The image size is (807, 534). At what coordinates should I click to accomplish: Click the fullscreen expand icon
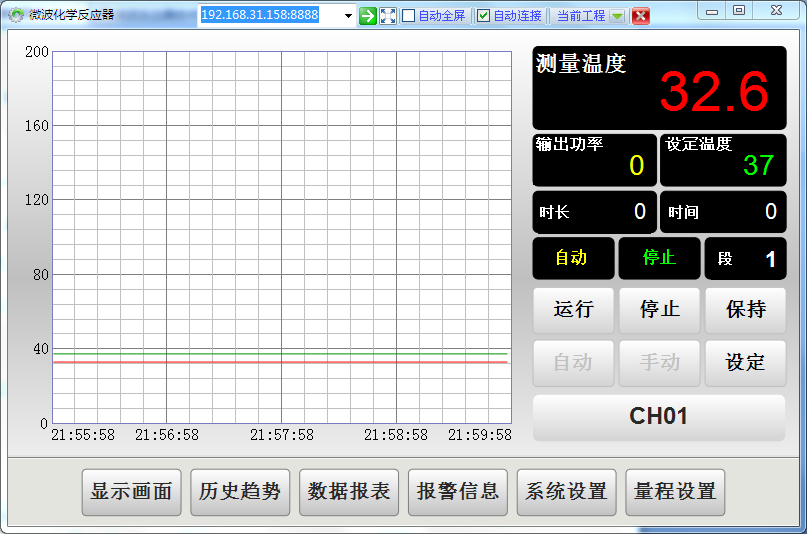pos(388,16)
